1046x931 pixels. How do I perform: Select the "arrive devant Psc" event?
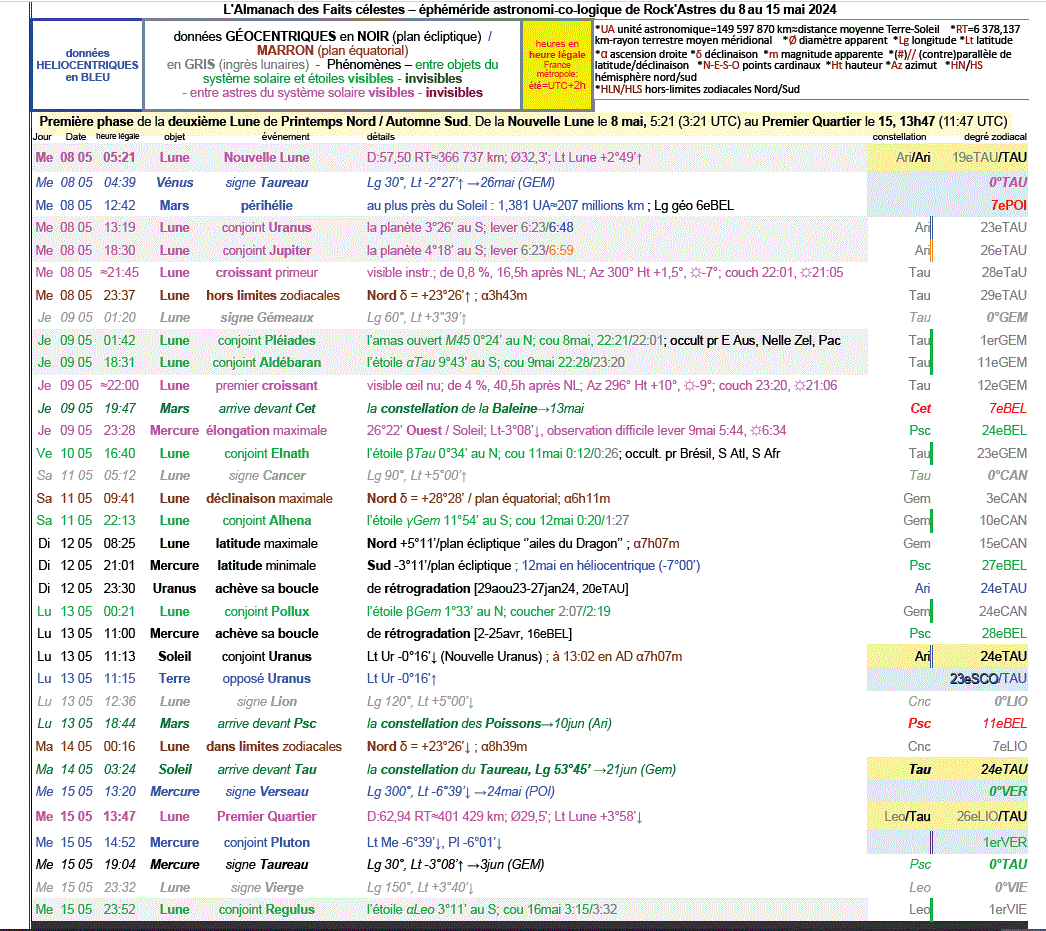point(267,724)
